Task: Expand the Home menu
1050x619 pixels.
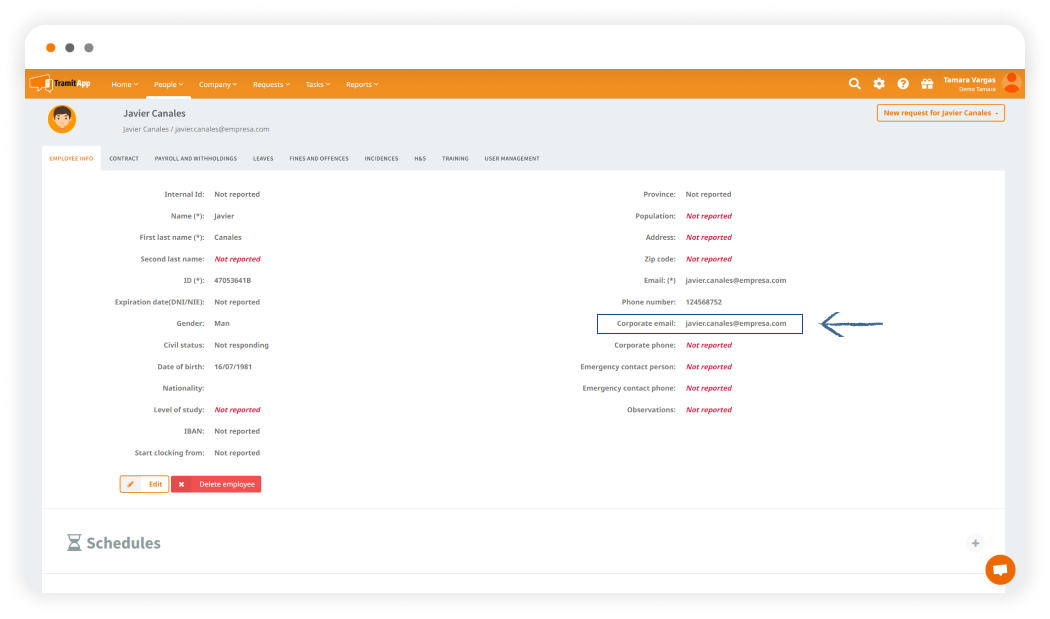Action: pos(124,85)
